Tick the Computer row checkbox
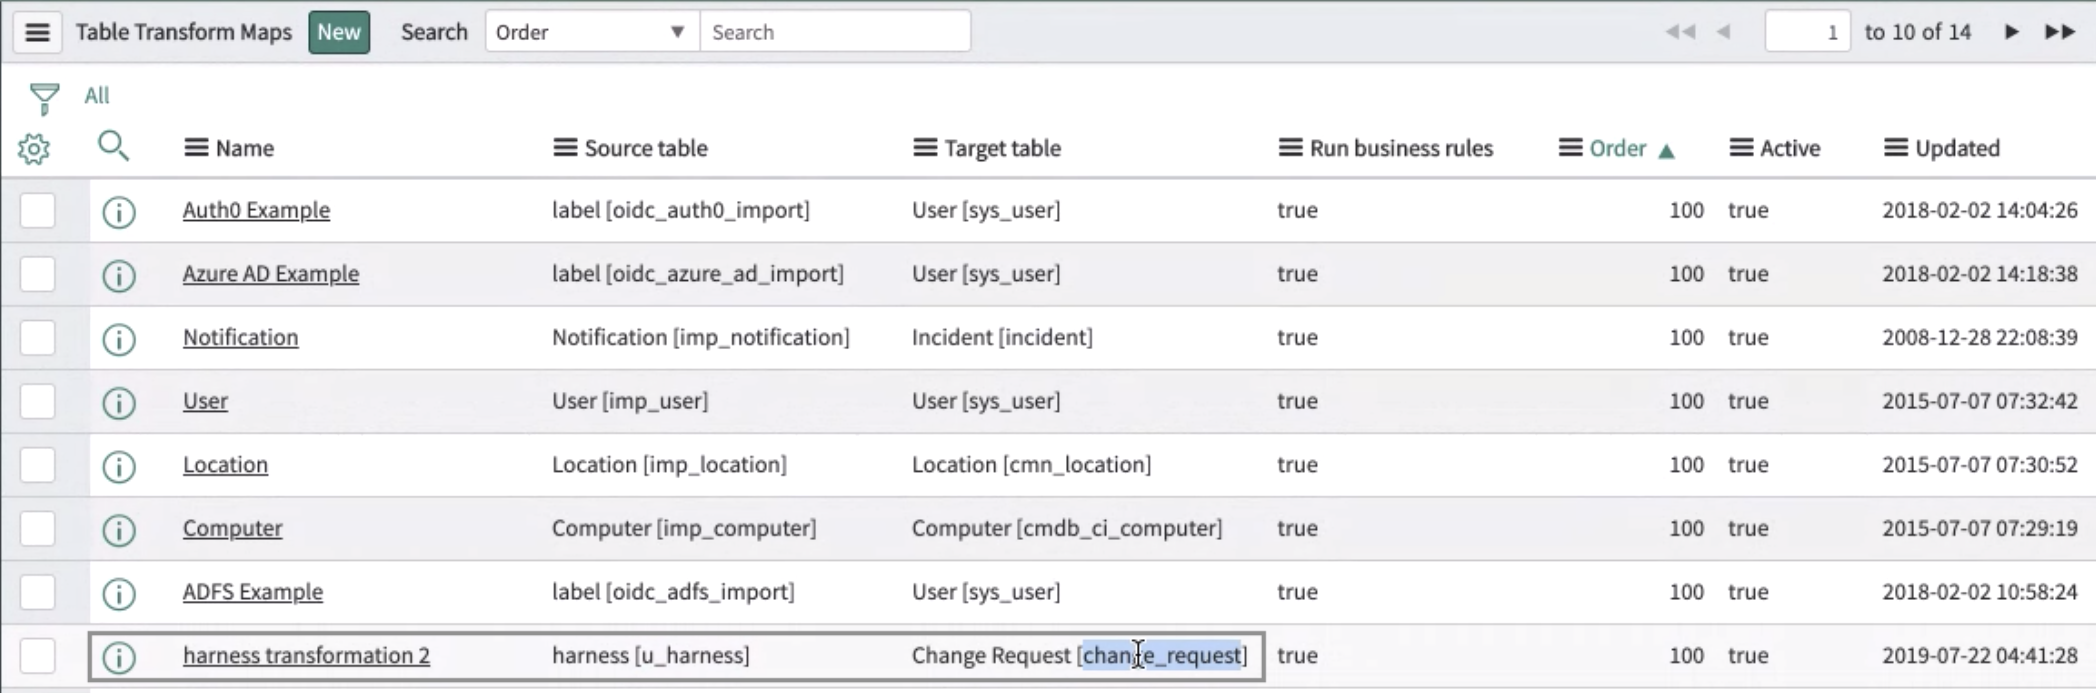 pyautogui.click(x=38, y=529)
